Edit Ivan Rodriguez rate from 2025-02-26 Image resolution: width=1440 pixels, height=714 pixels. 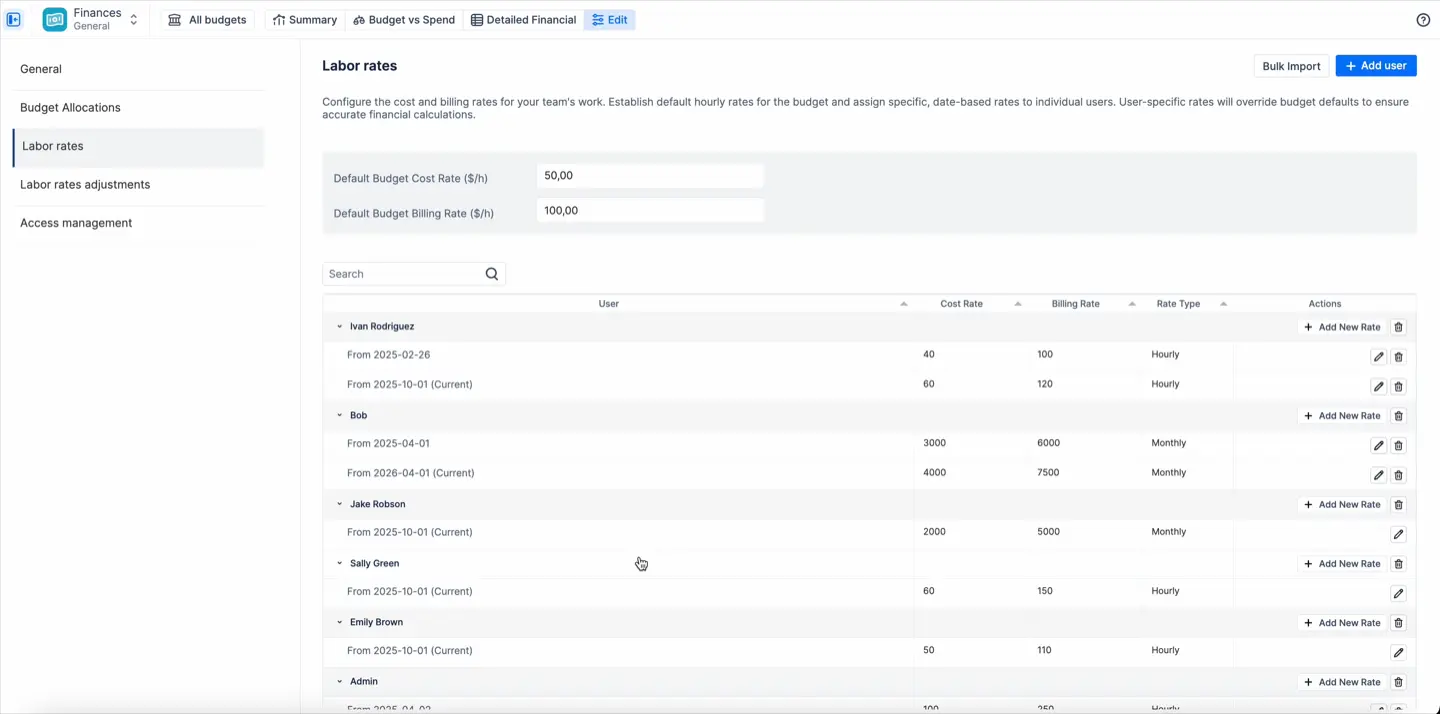coord(1378,357)
